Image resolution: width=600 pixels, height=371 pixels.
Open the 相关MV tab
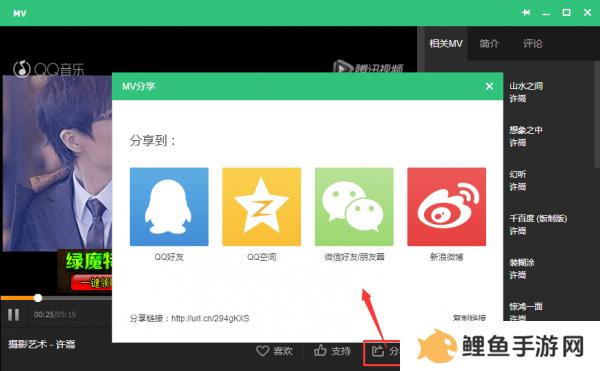[x=446, y=44]
